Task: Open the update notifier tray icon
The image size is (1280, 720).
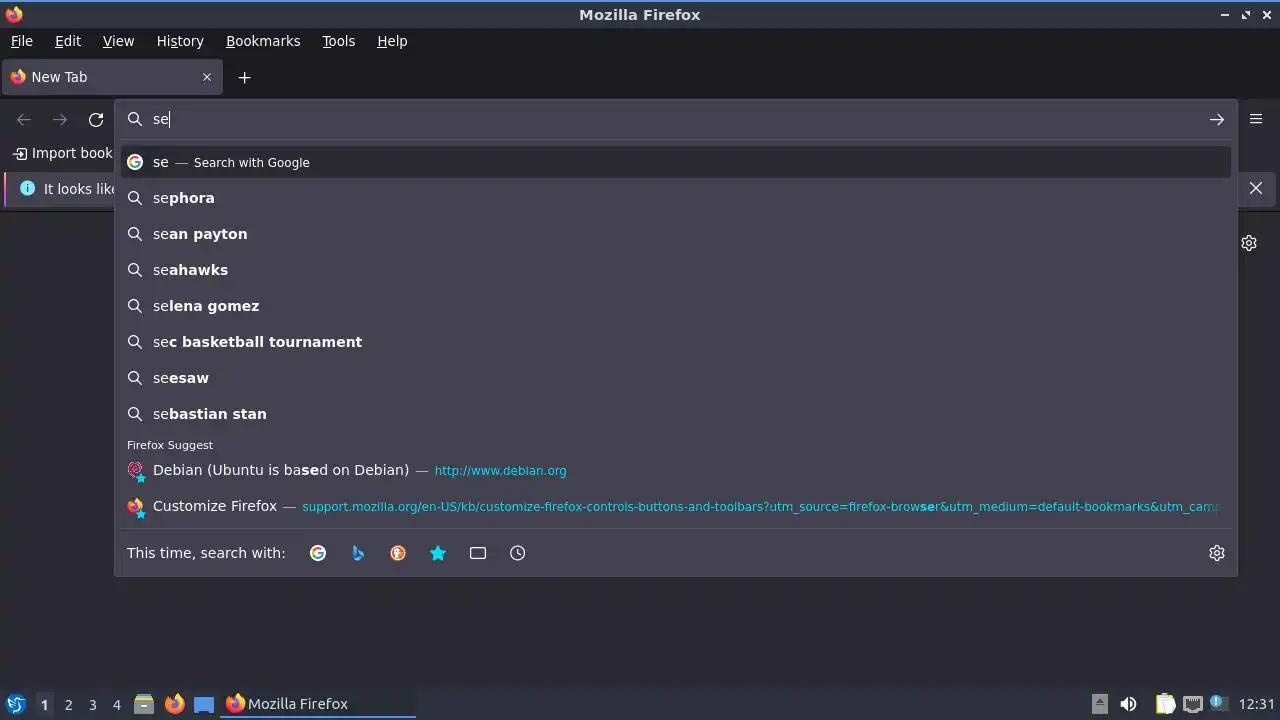Action: [1219, 704]
